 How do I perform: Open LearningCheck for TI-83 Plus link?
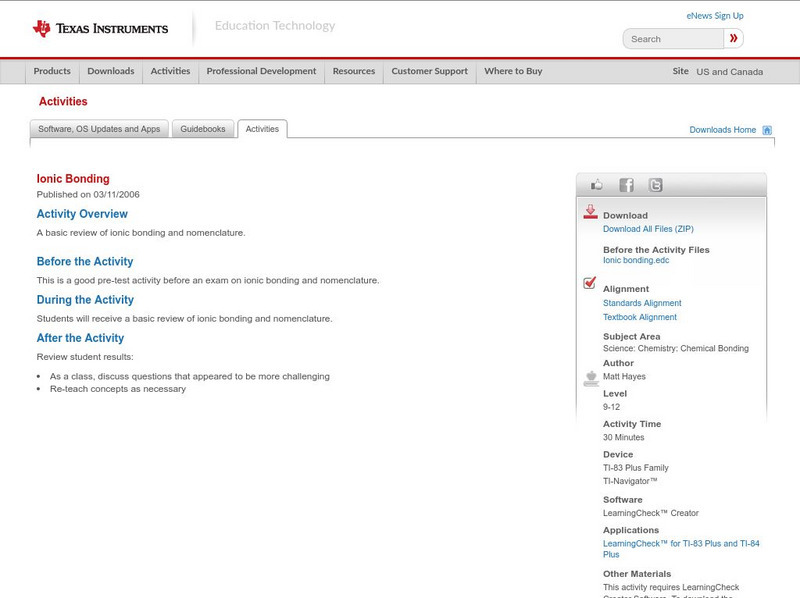click(681, 549)
